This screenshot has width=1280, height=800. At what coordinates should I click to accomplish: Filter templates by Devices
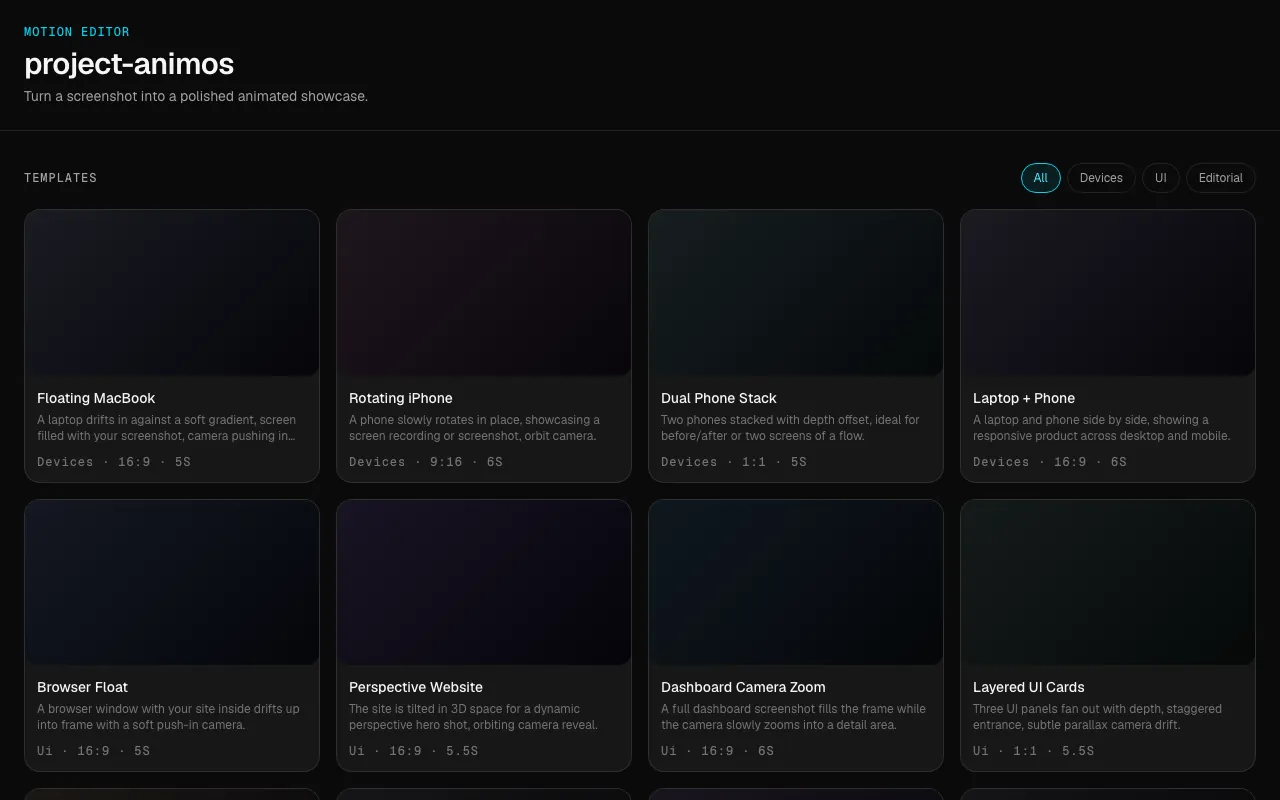coord(1101,178)
